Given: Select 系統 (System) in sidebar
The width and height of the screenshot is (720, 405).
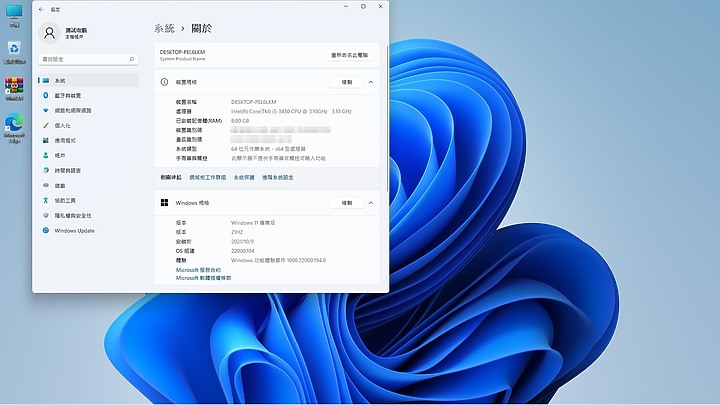Looking at the screenshot, I should (x=88, y=80).
